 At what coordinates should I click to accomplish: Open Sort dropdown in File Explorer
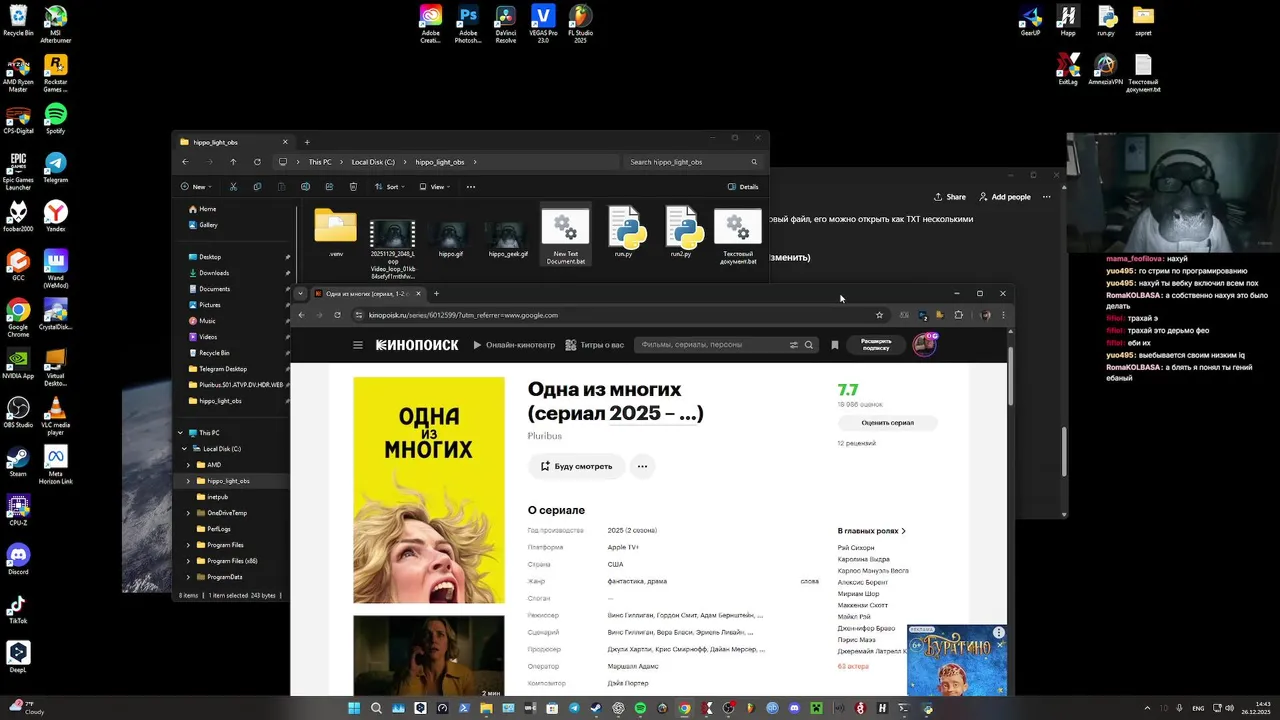click(391, 187)
